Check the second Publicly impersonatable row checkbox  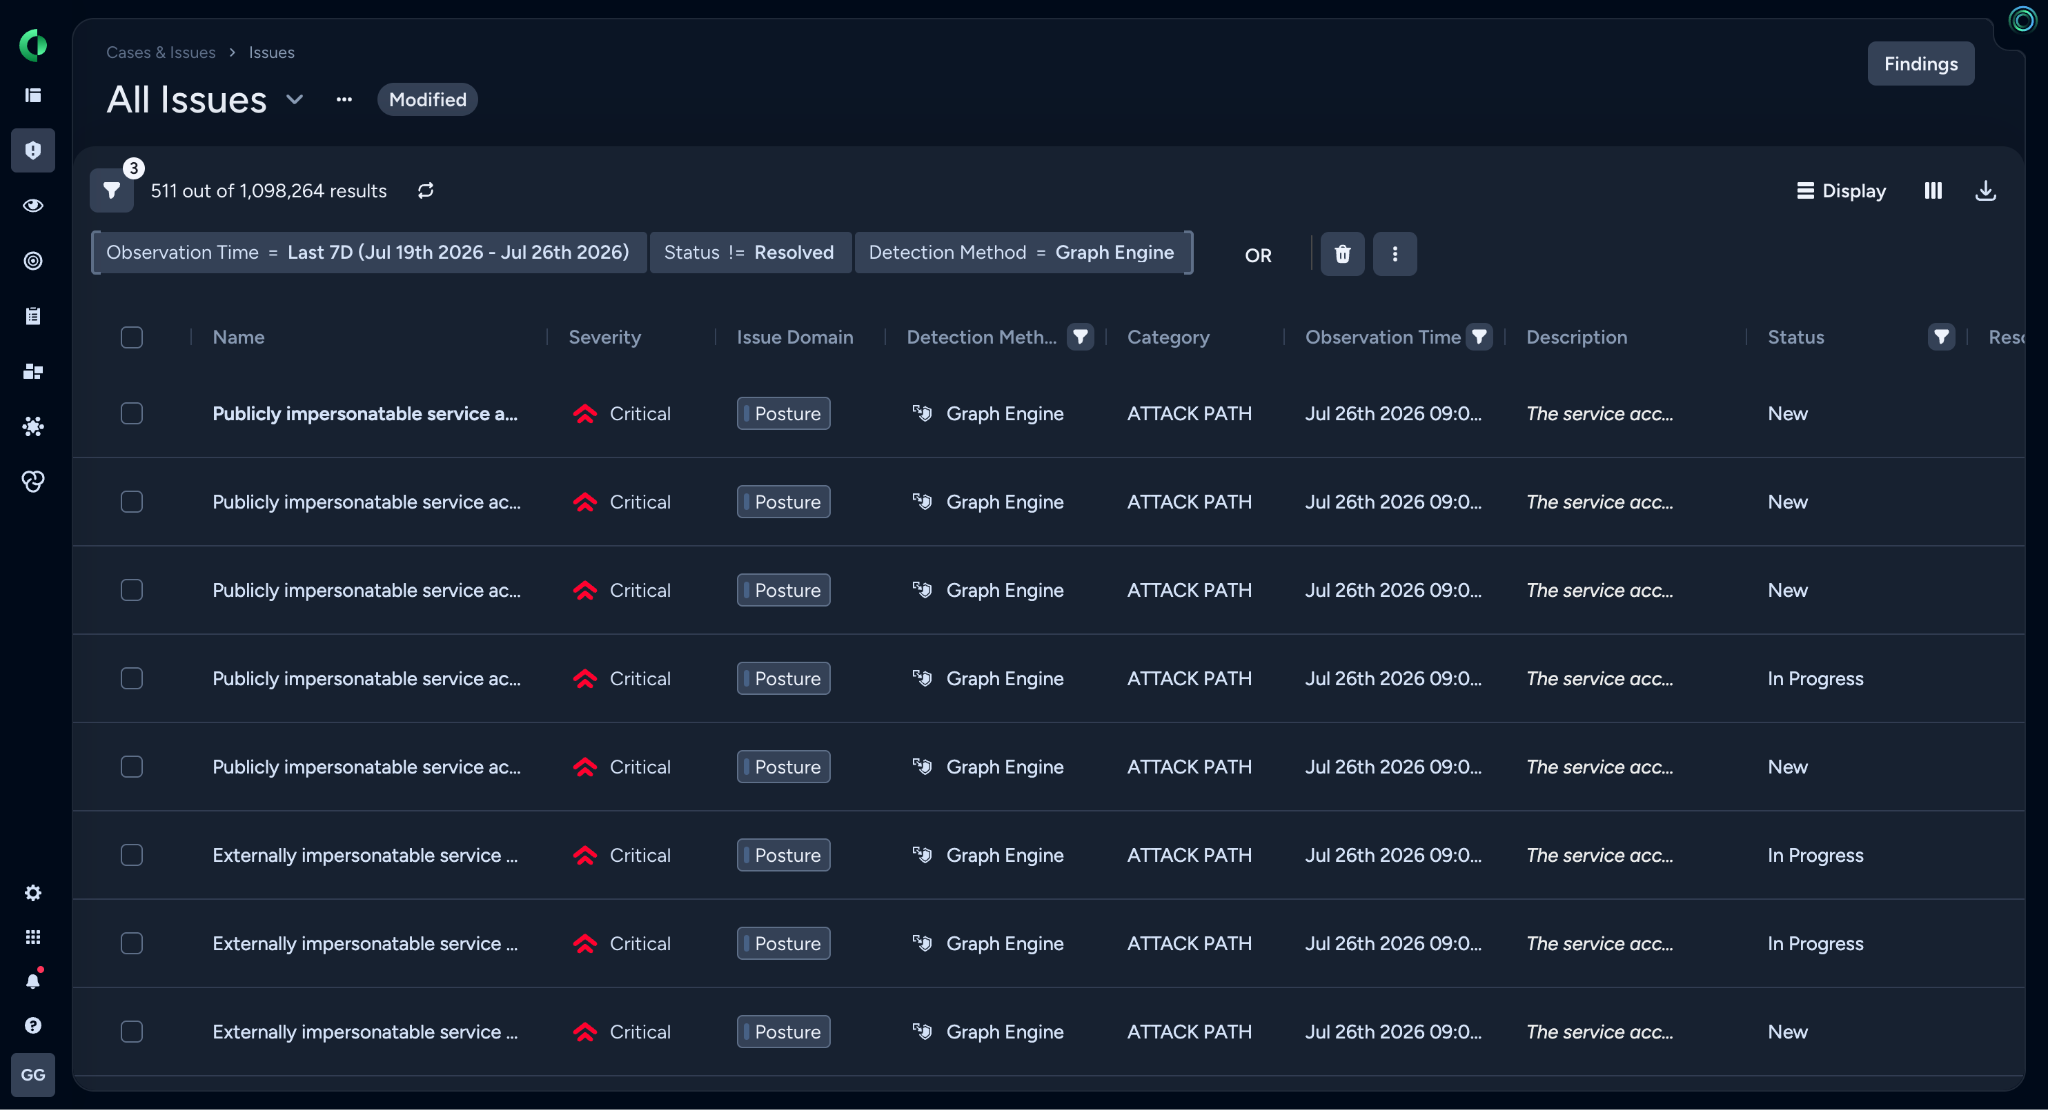click(132, 501)
